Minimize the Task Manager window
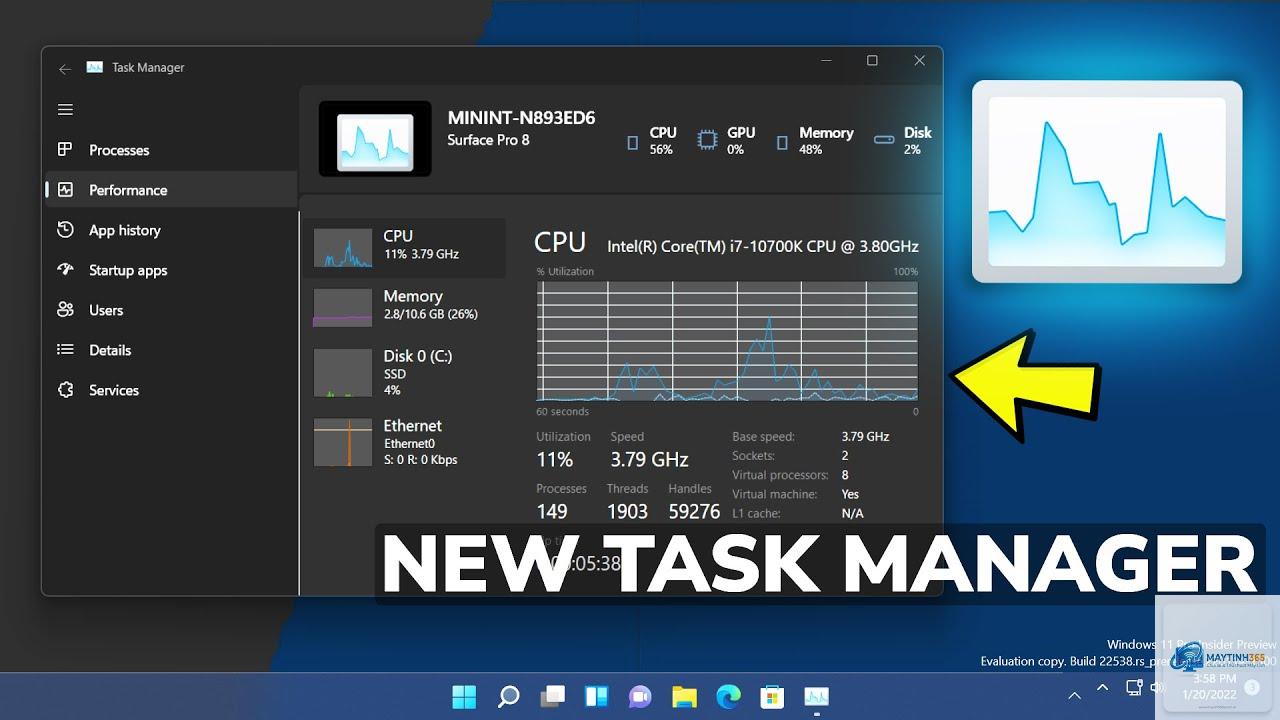Viewport: 1280px width, 720px height. [x=825, y=61]
